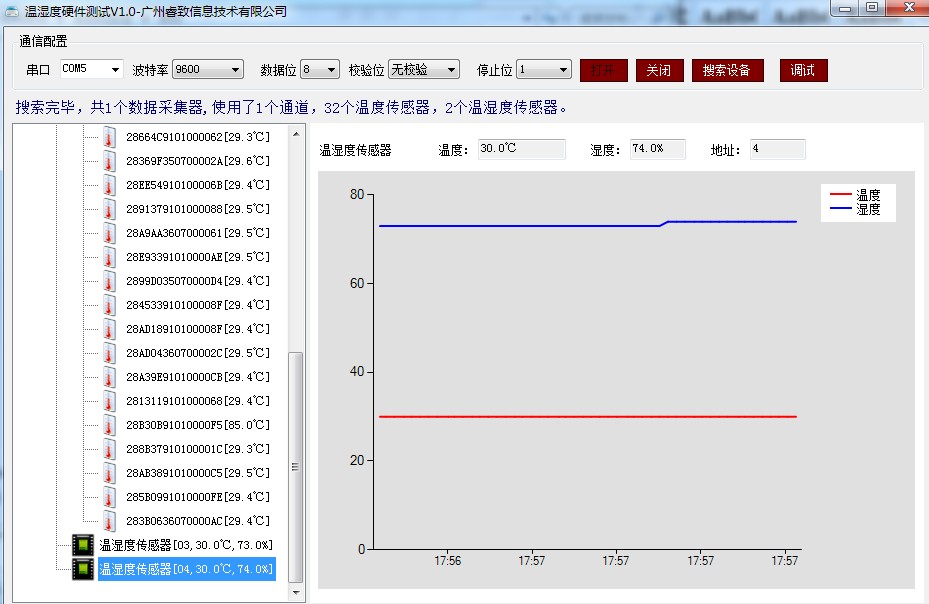Click chip icon of humidity sensor 03
Viewport: 929px width, 604px height.
pyautogui.click(x=83, y=545)
